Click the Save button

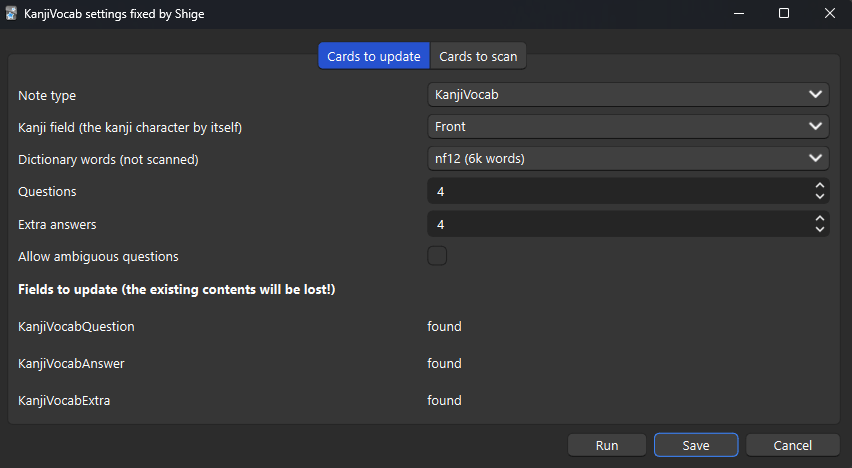(696, 445)
